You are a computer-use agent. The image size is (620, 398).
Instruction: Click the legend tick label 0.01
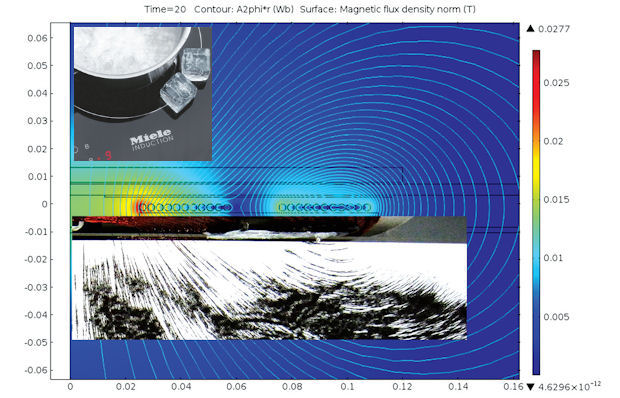553,258
